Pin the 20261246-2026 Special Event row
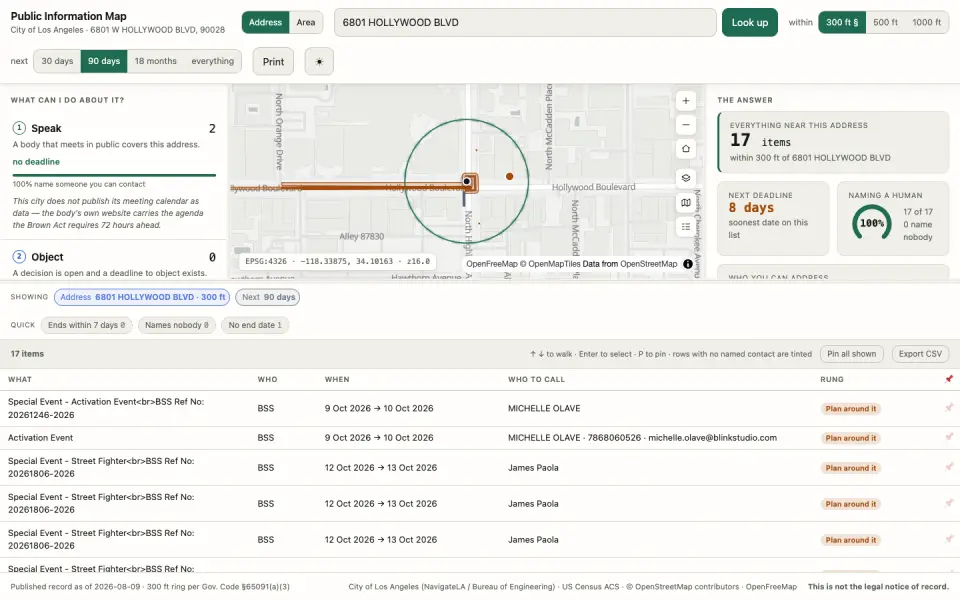Screen dimensions: 960x600 point(948,408)
